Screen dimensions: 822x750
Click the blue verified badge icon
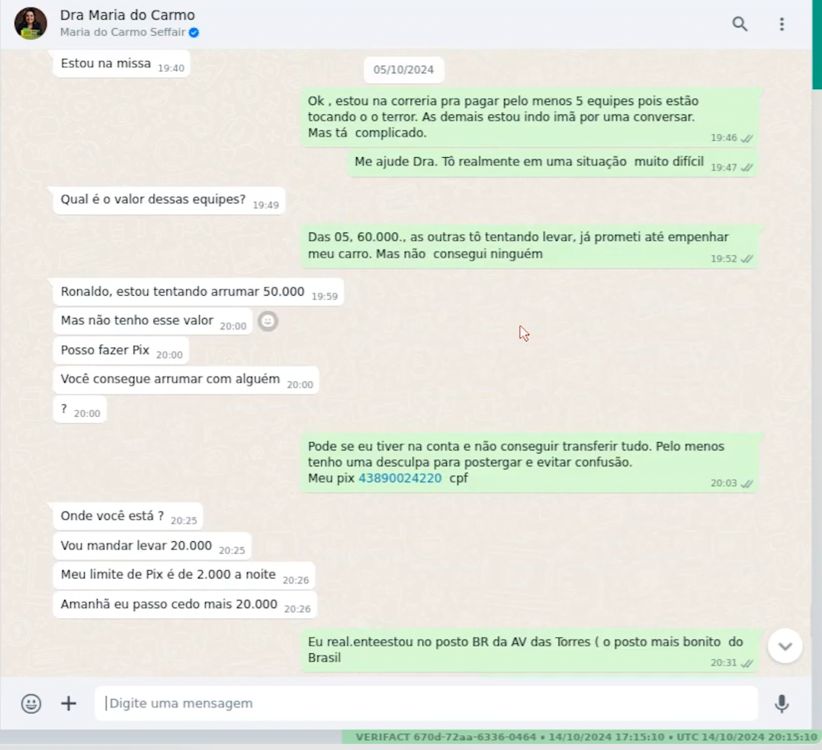pos(194,32)
